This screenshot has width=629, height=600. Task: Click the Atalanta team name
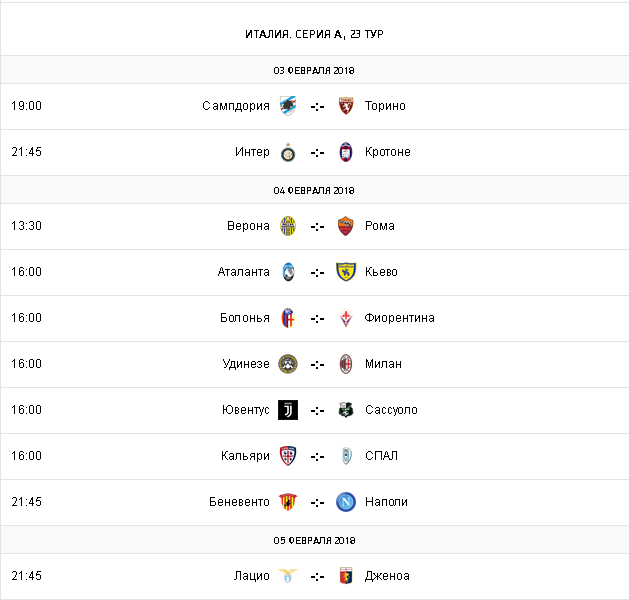(x=243, y=272)
